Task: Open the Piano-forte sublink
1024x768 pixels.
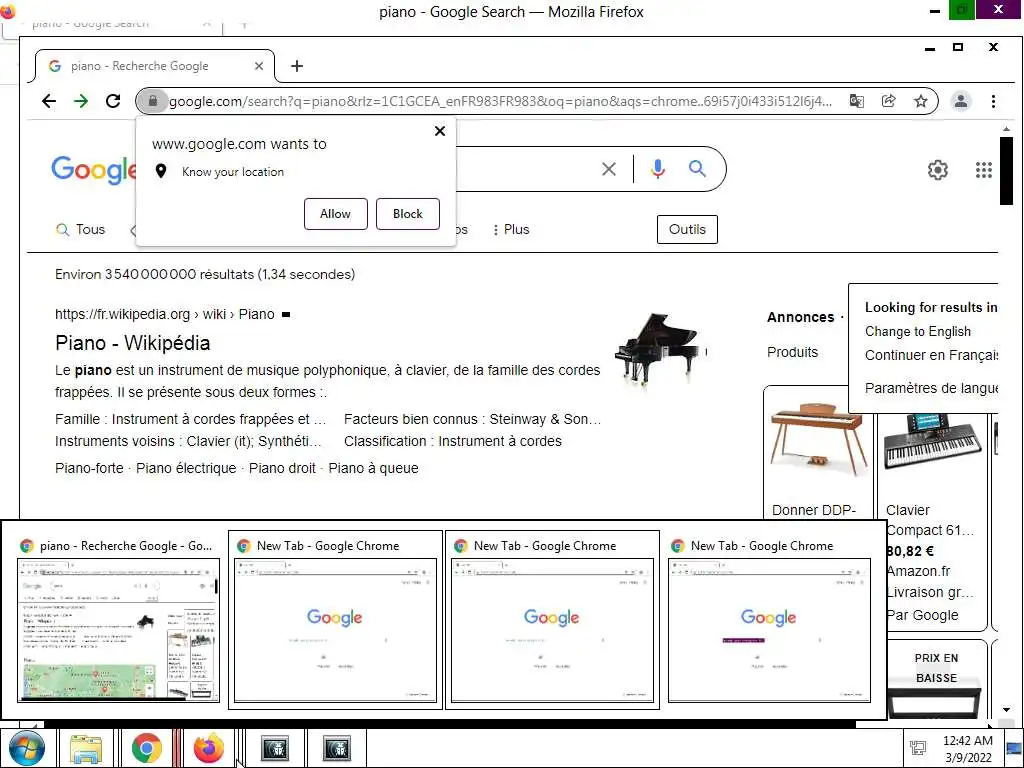Action: pos(89,468)
